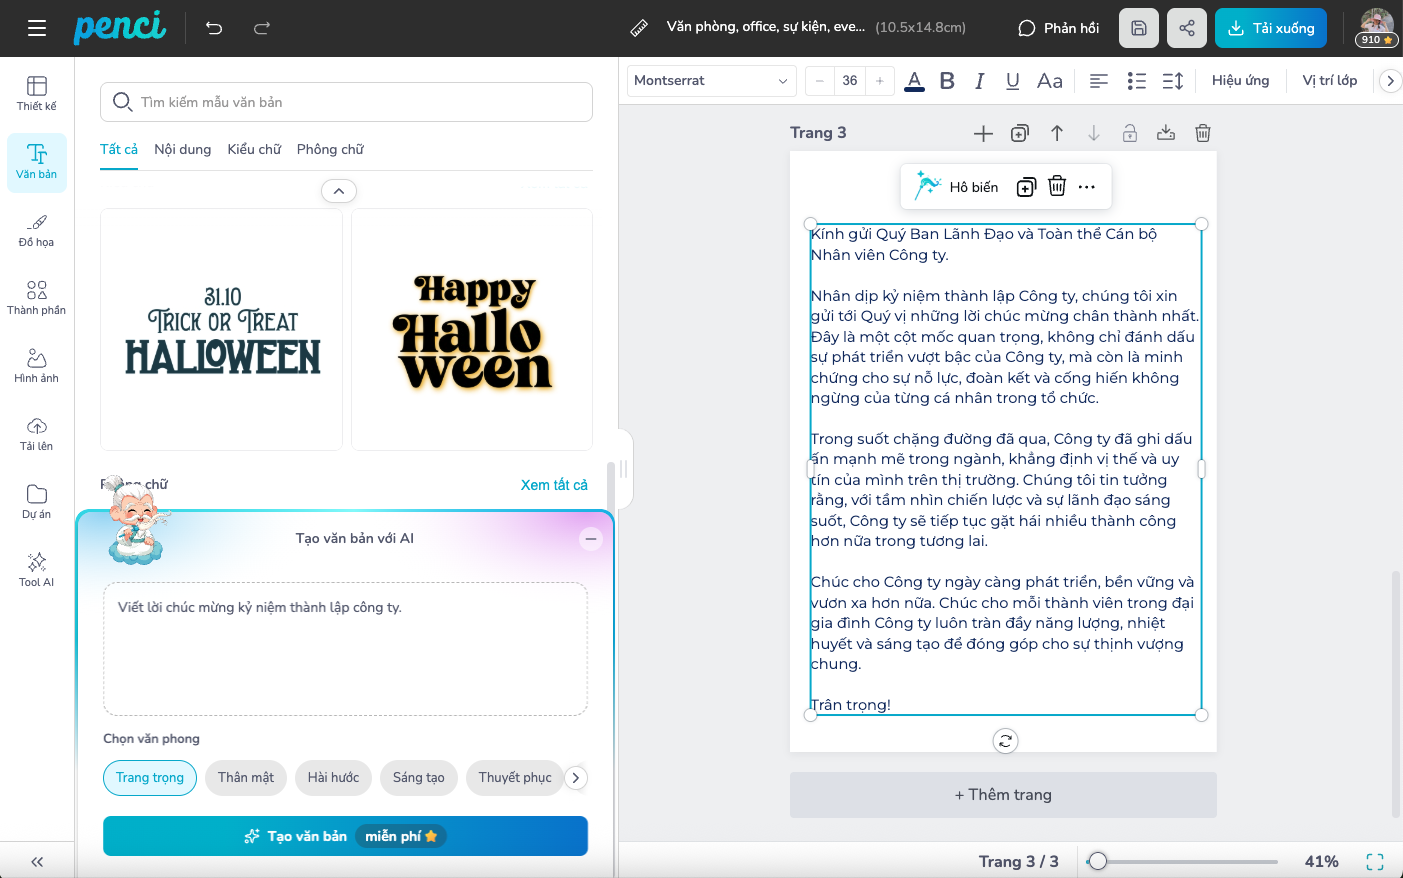Click the Tìm kiếm mẫu văn bản search field
Screen dimensions: 1403x878
346,102
